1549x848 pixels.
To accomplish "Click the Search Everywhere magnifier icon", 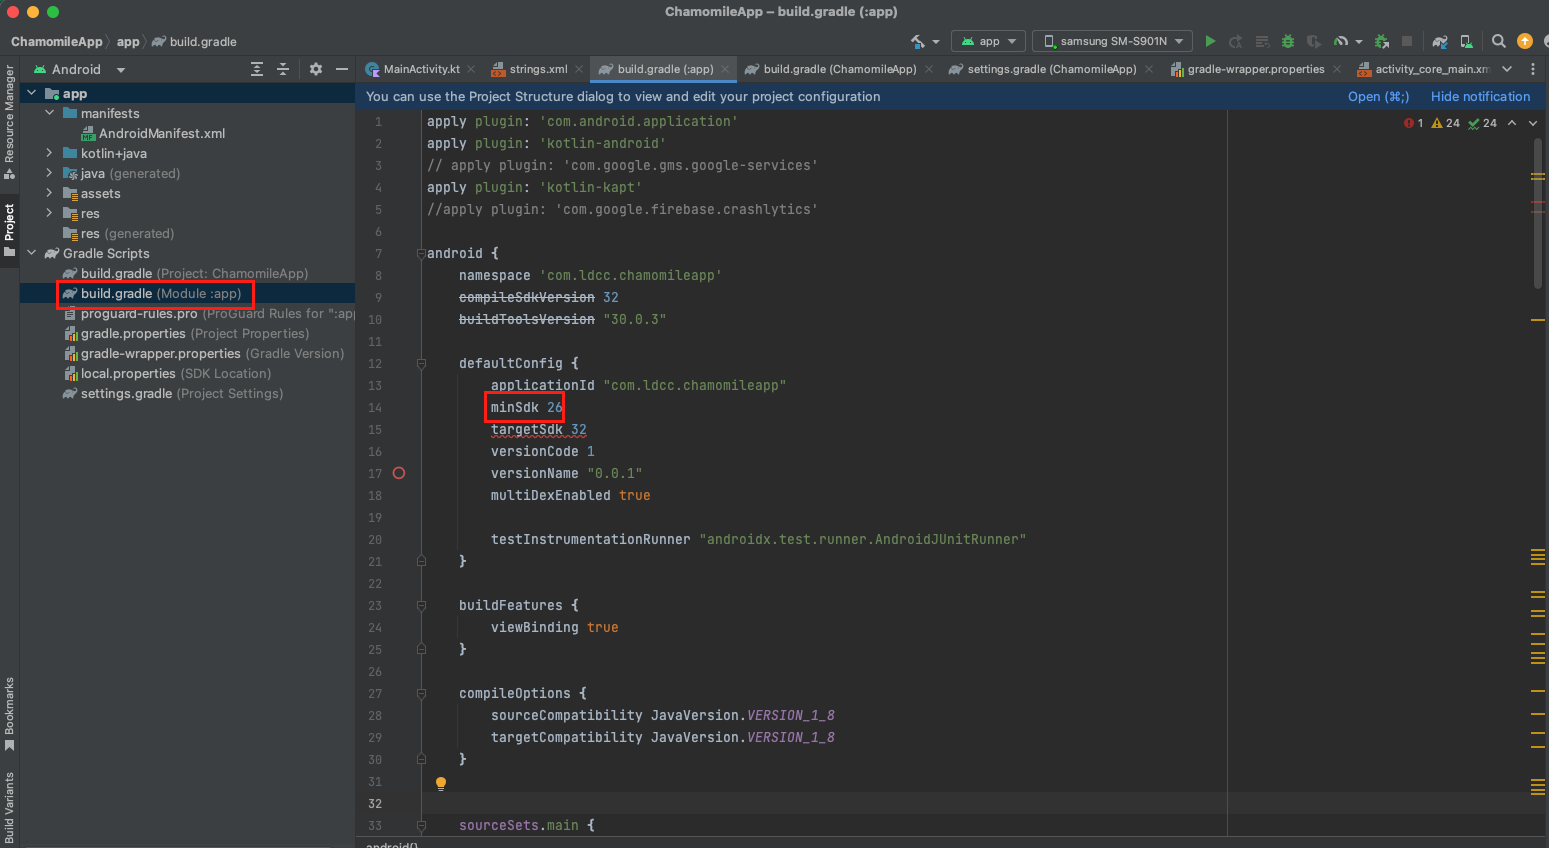I will pos(1498,41).
